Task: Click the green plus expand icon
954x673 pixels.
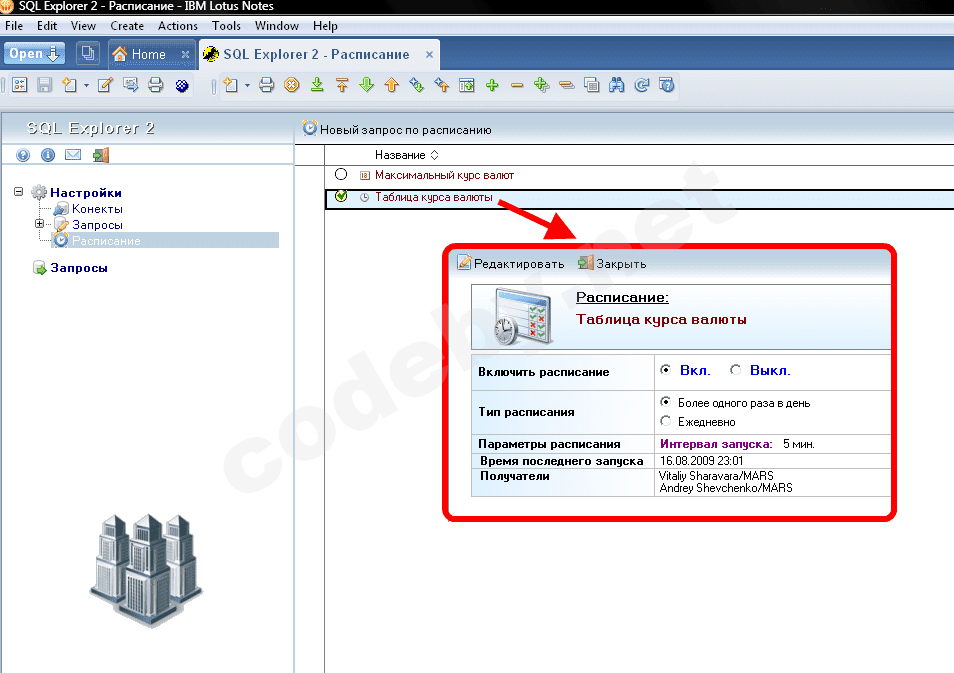Action: pos(492,85)
